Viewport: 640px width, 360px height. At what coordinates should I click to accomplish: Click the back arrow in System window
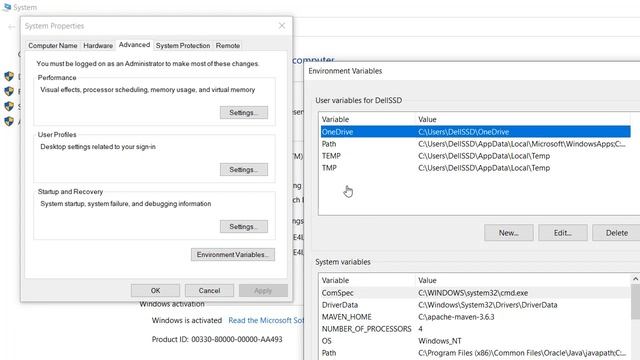coord(11,27)
